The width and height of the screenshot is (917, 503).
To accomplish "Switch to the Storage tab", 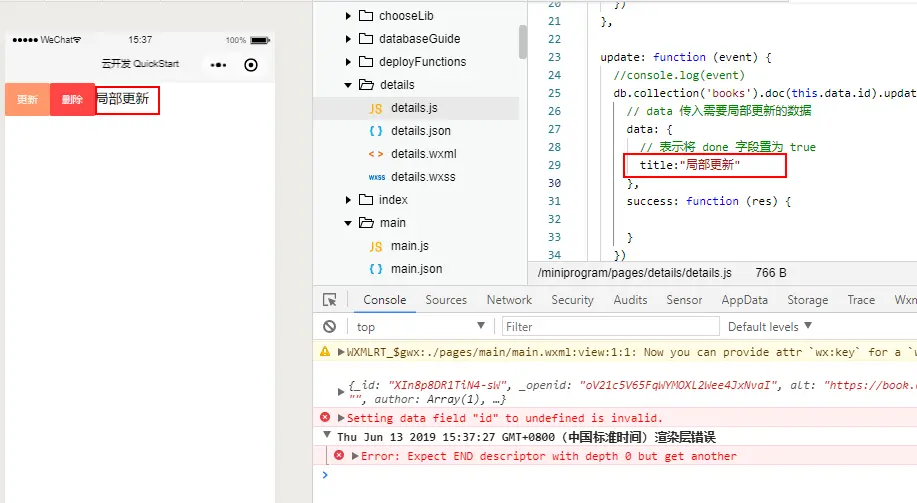I will point(807,299).
